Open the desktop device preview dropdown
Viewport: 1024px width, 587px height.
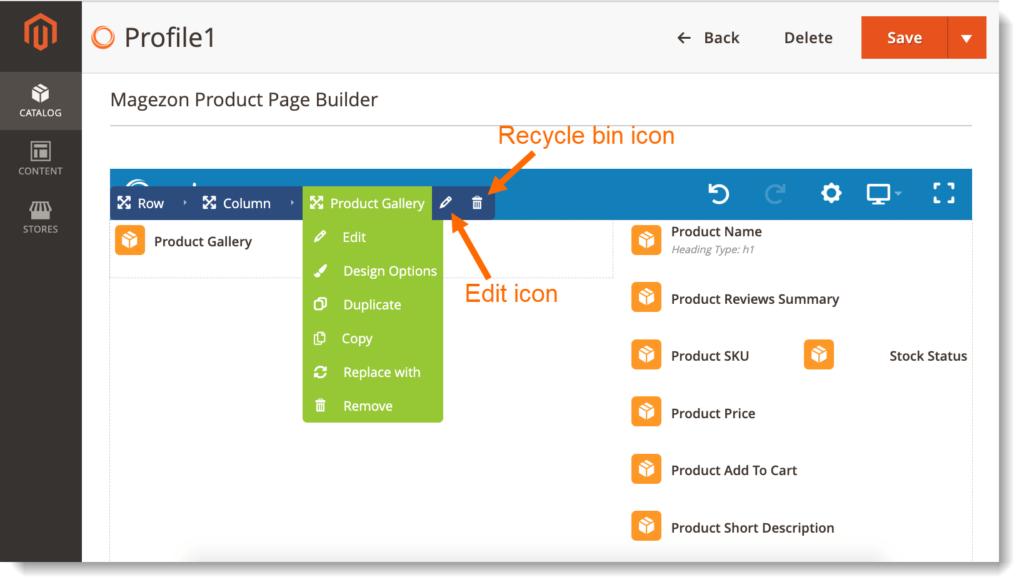click(884, 194)
